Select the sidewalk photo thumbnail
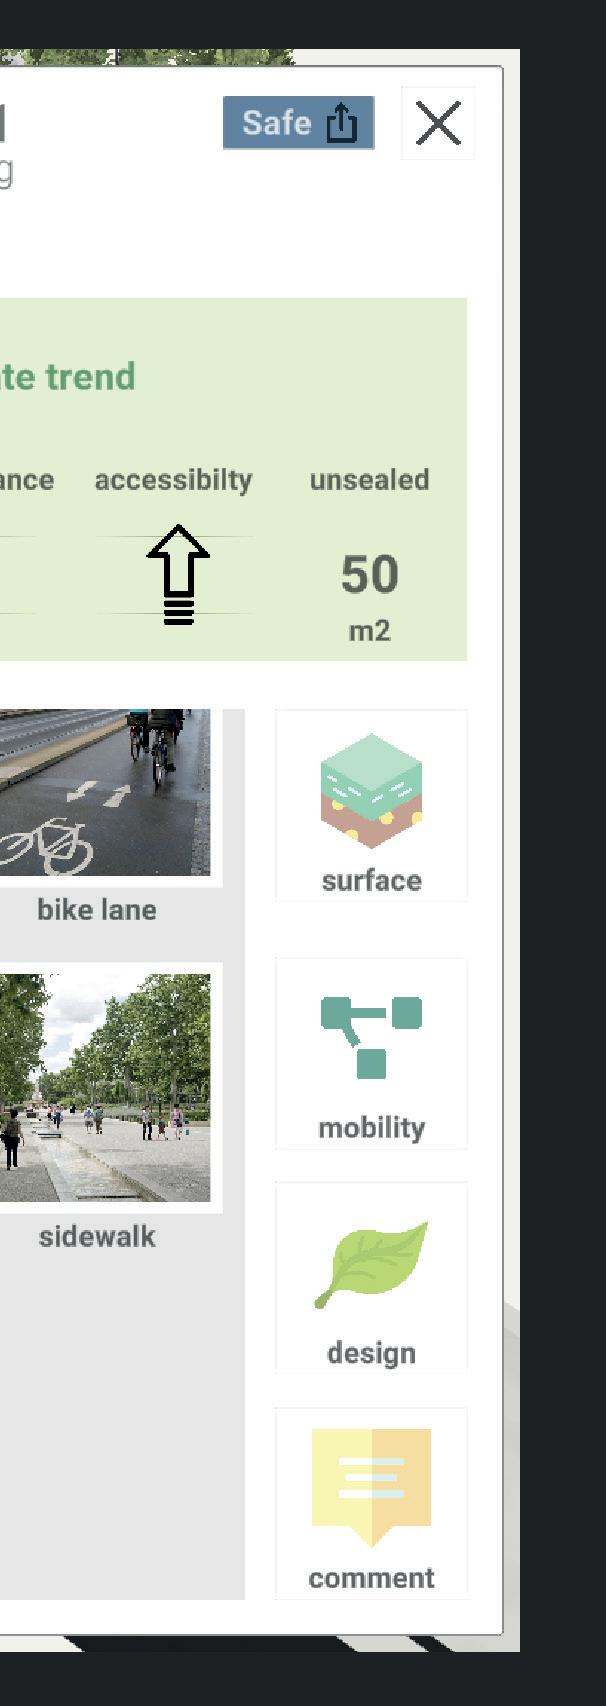 click(x=105, y=1087)
